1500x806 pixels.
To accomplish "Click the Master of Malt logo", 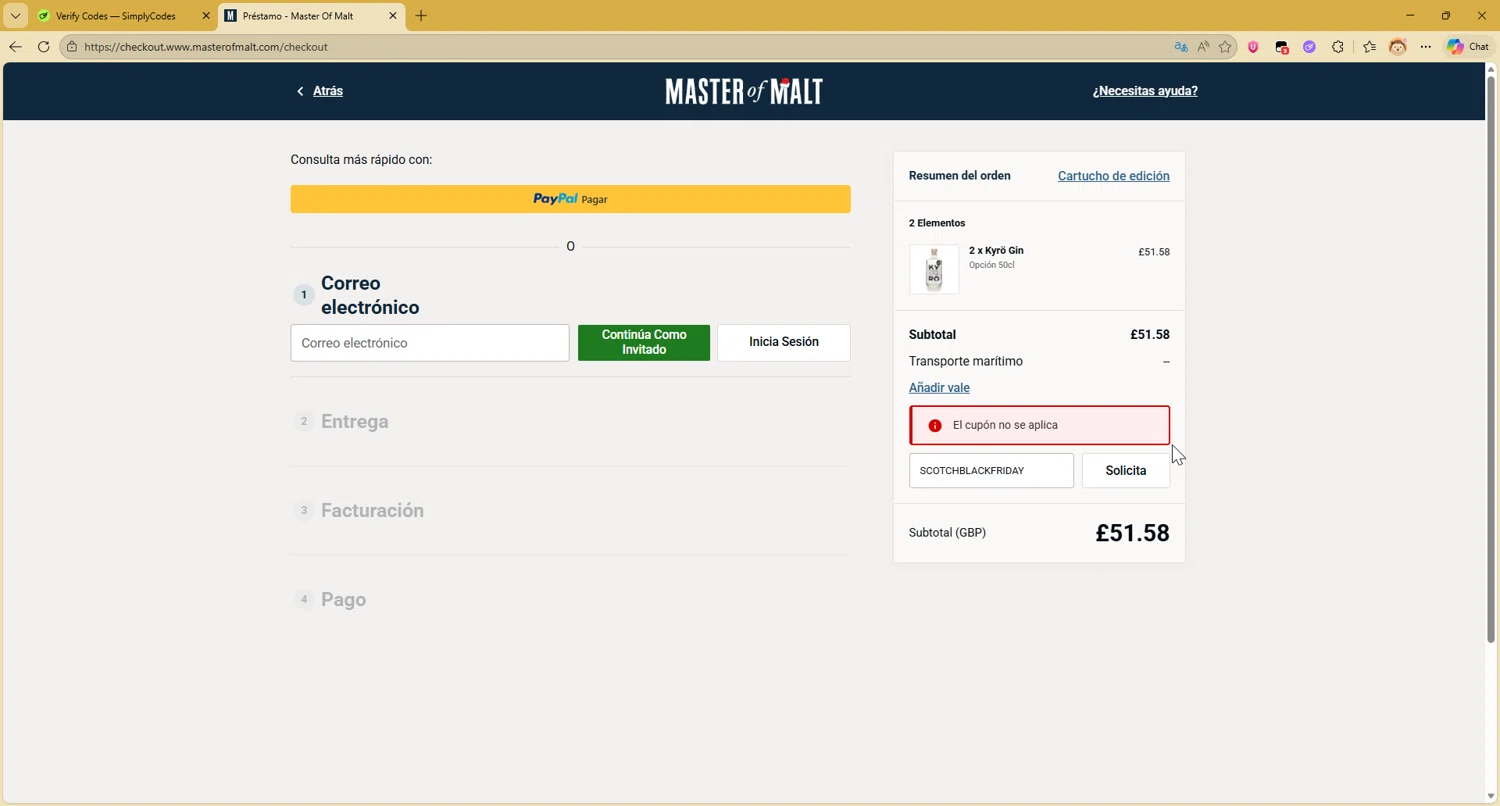I will (x=744, y=91).
